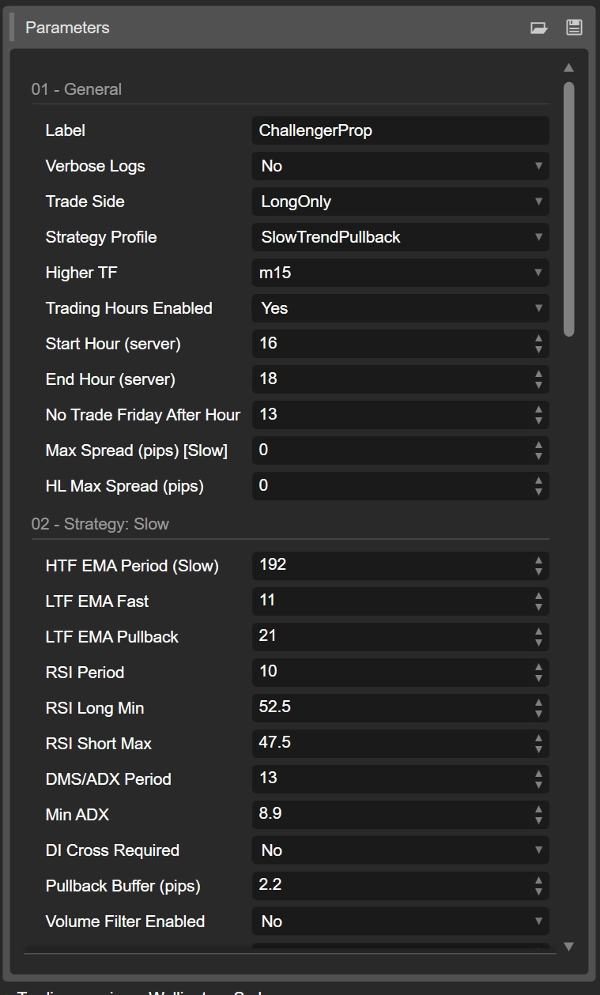
Task: Toggle the Trading Hours Enabled option
Action: click(x=399, y=308)
